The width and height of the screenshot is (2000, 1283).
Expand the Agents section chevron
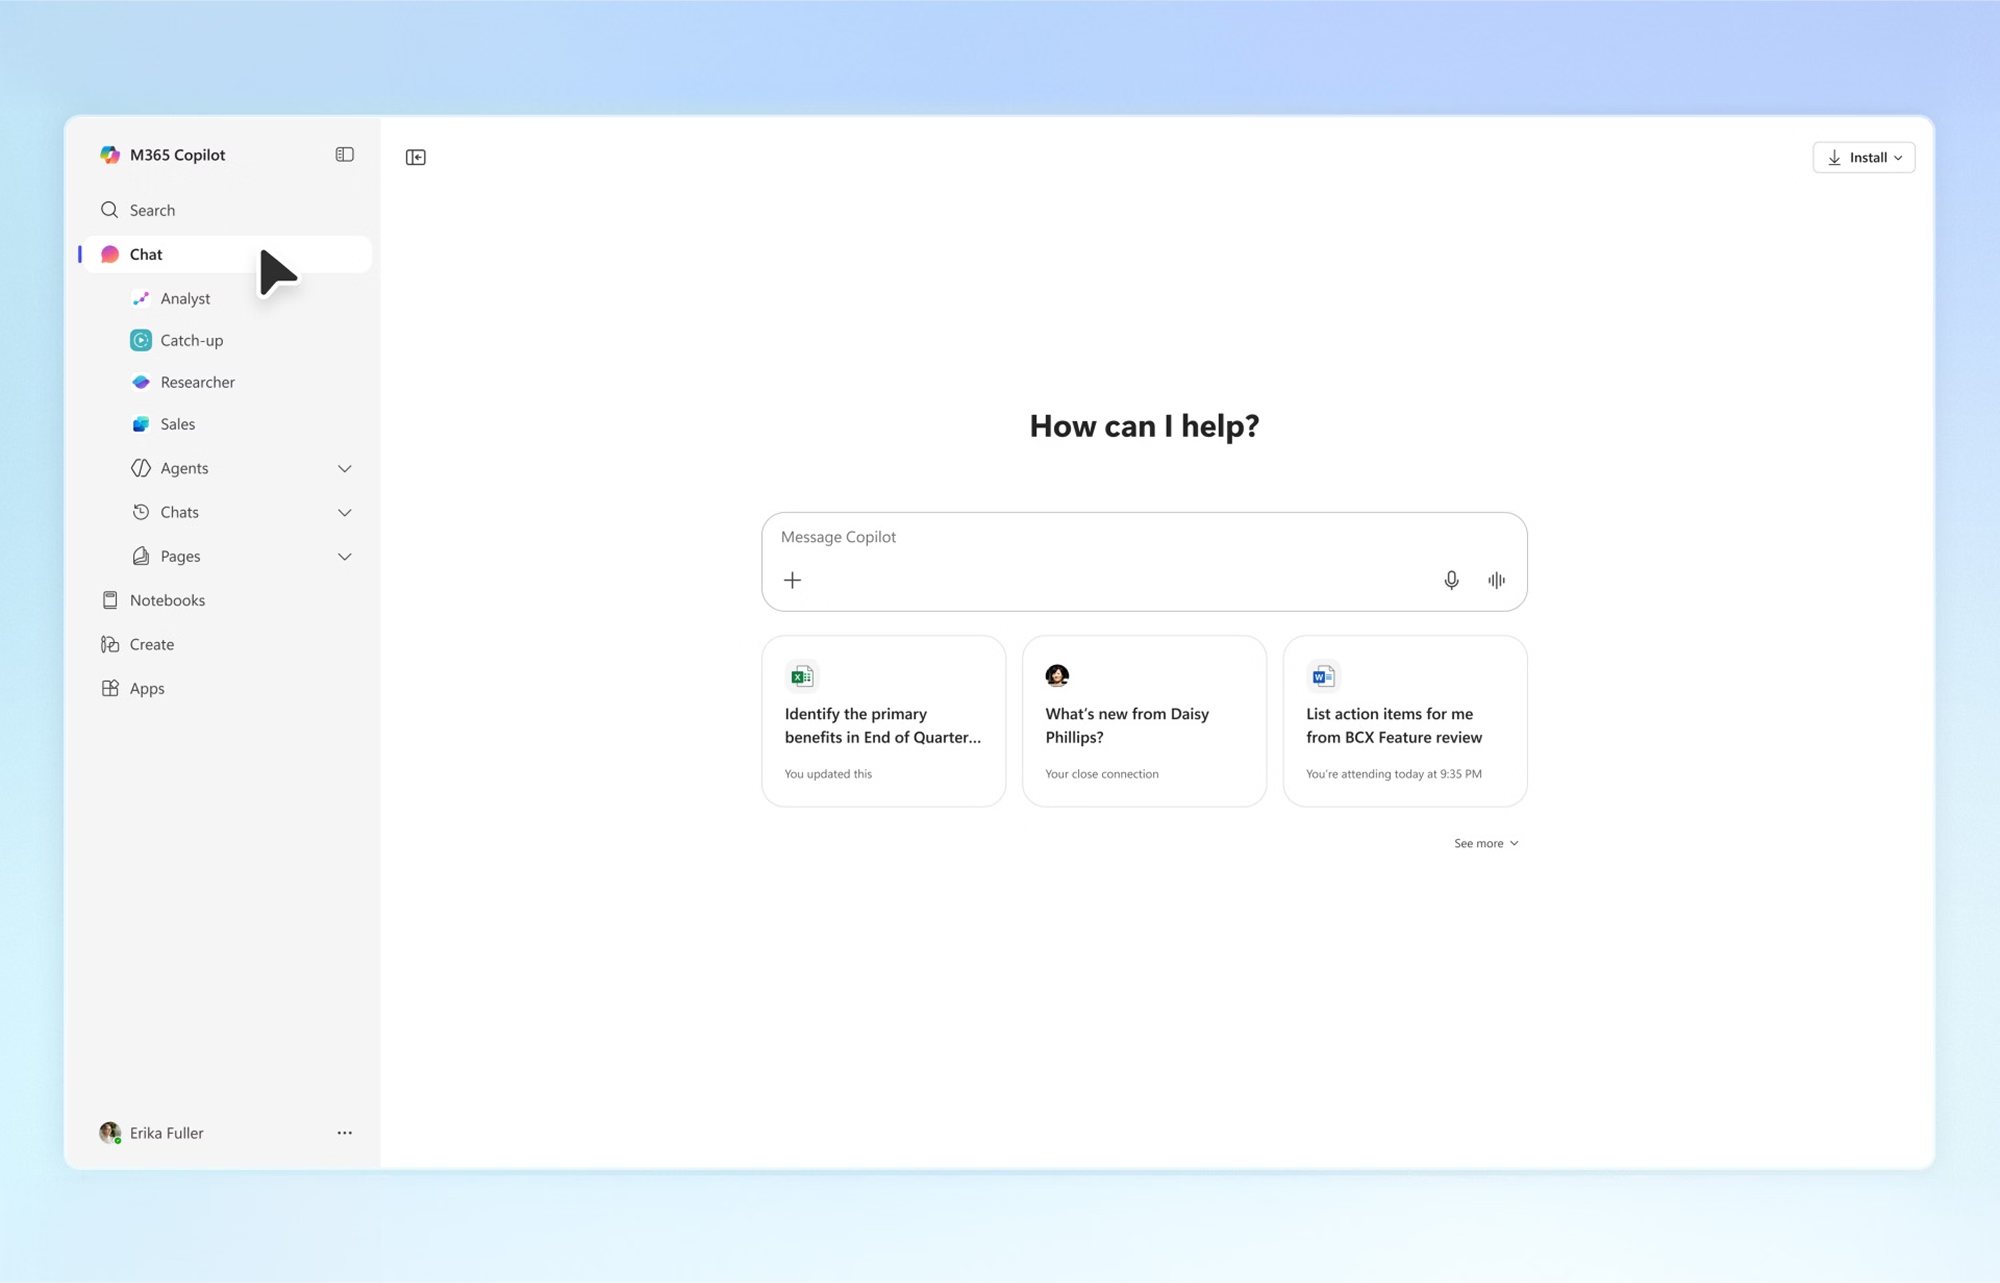[344, 469]
